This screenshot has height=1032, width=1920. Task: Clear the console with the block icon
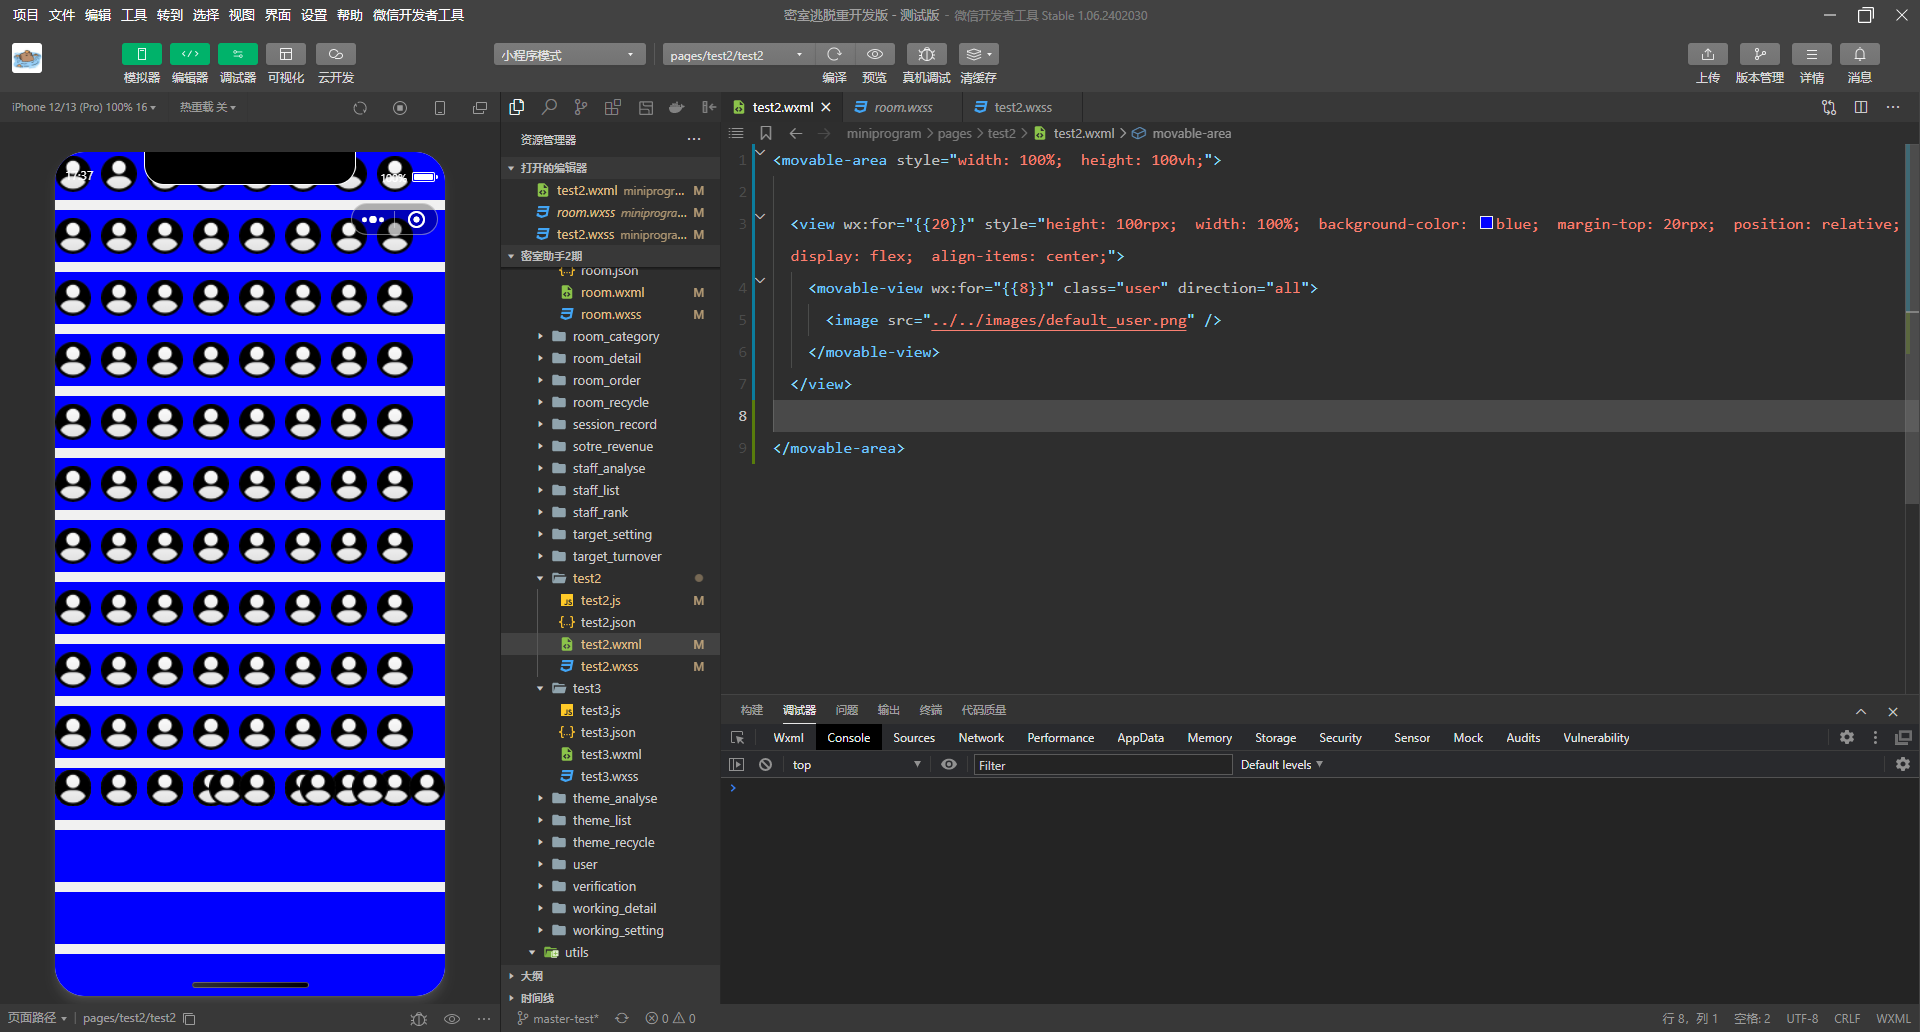(x=765, y=764)
